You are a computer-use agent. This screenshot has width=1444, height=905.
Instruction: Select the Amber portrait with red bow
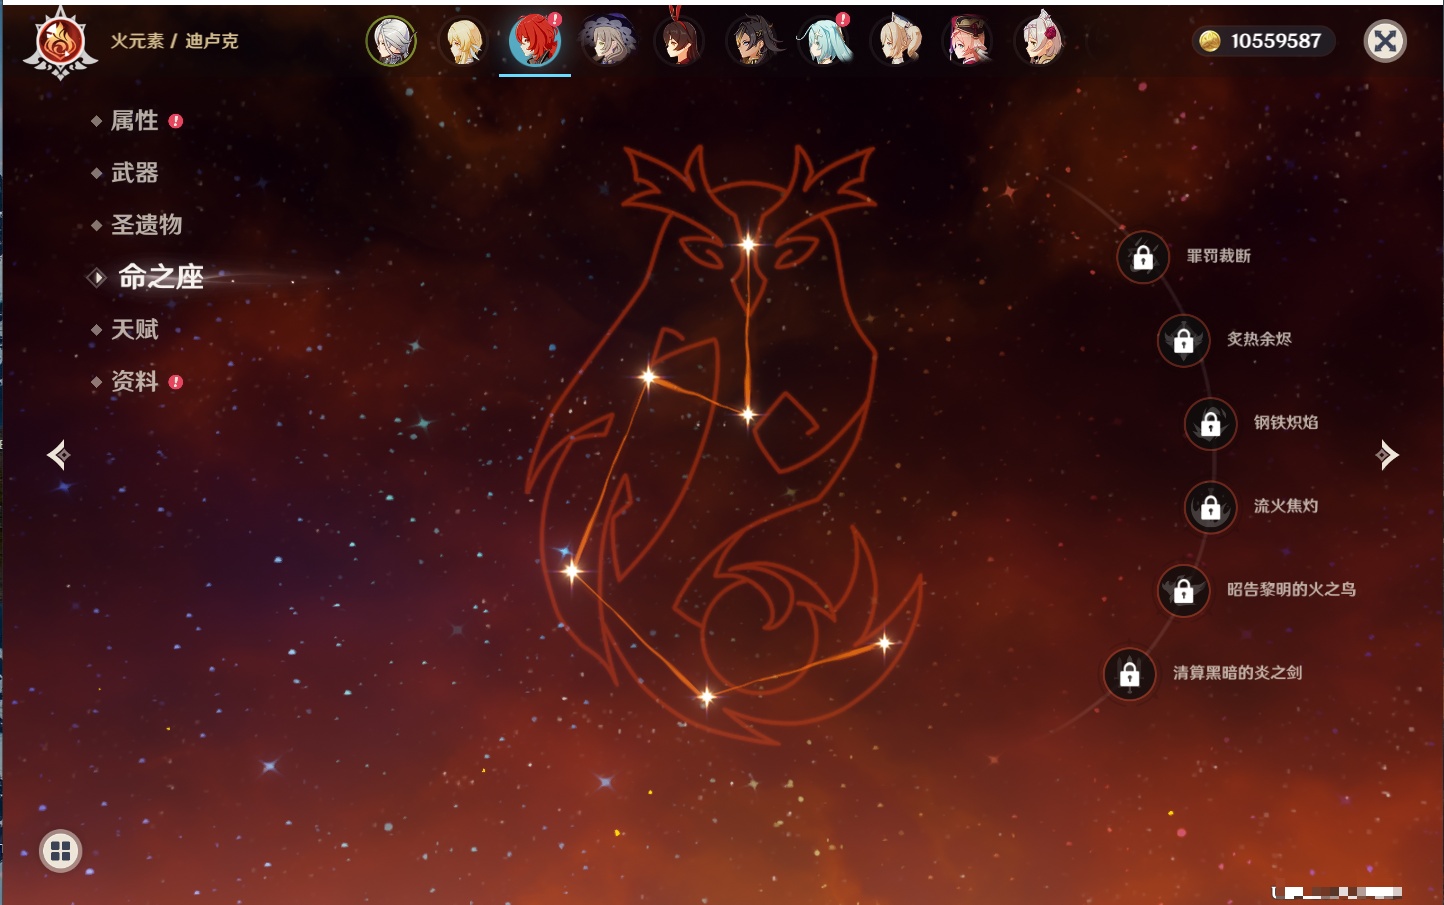[x=679, y=41]
